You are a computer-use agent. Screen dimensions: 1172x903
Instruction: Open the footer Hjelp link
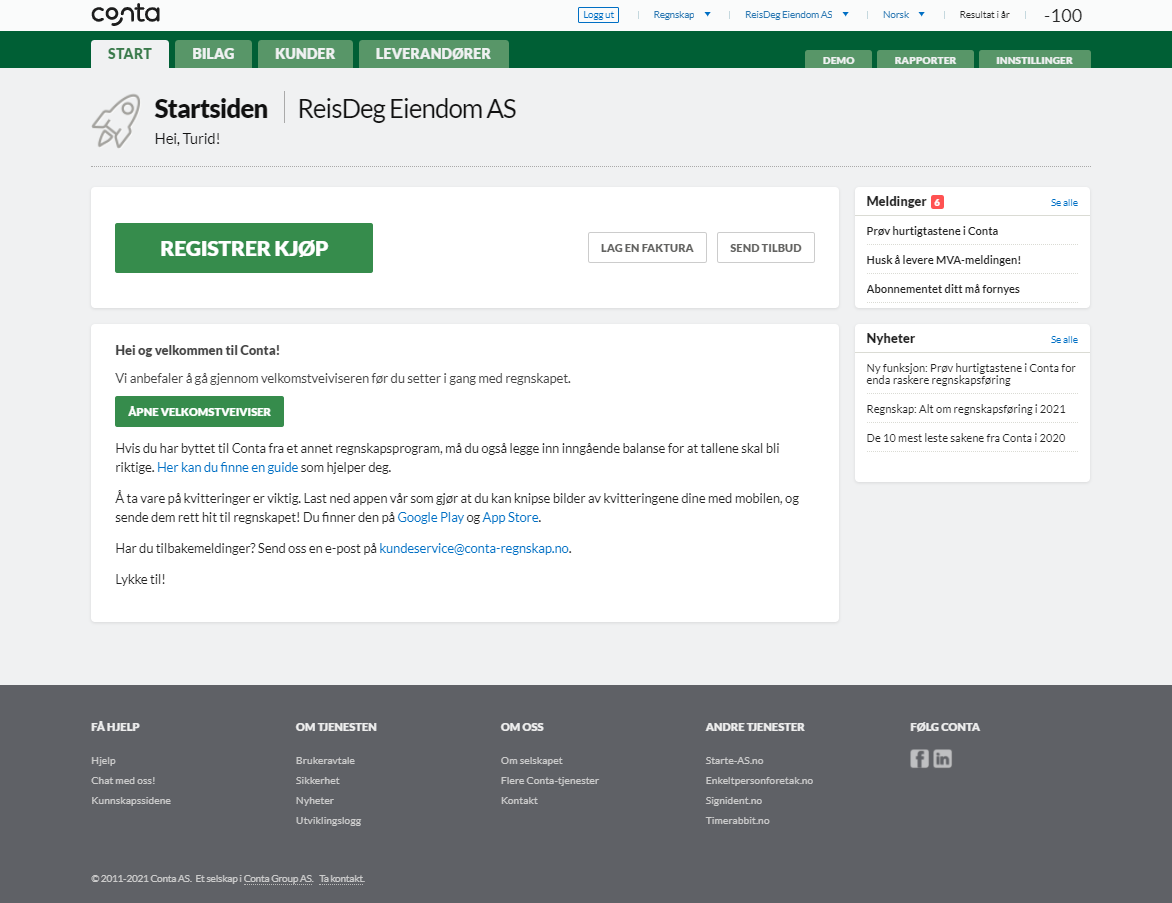pyautogui.click(x=103, y=760)
